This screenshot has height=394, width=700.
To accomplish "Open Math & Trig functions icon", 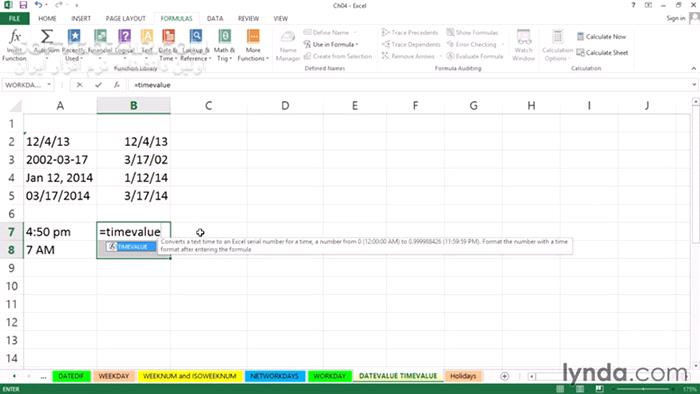I will coord(225,36).
